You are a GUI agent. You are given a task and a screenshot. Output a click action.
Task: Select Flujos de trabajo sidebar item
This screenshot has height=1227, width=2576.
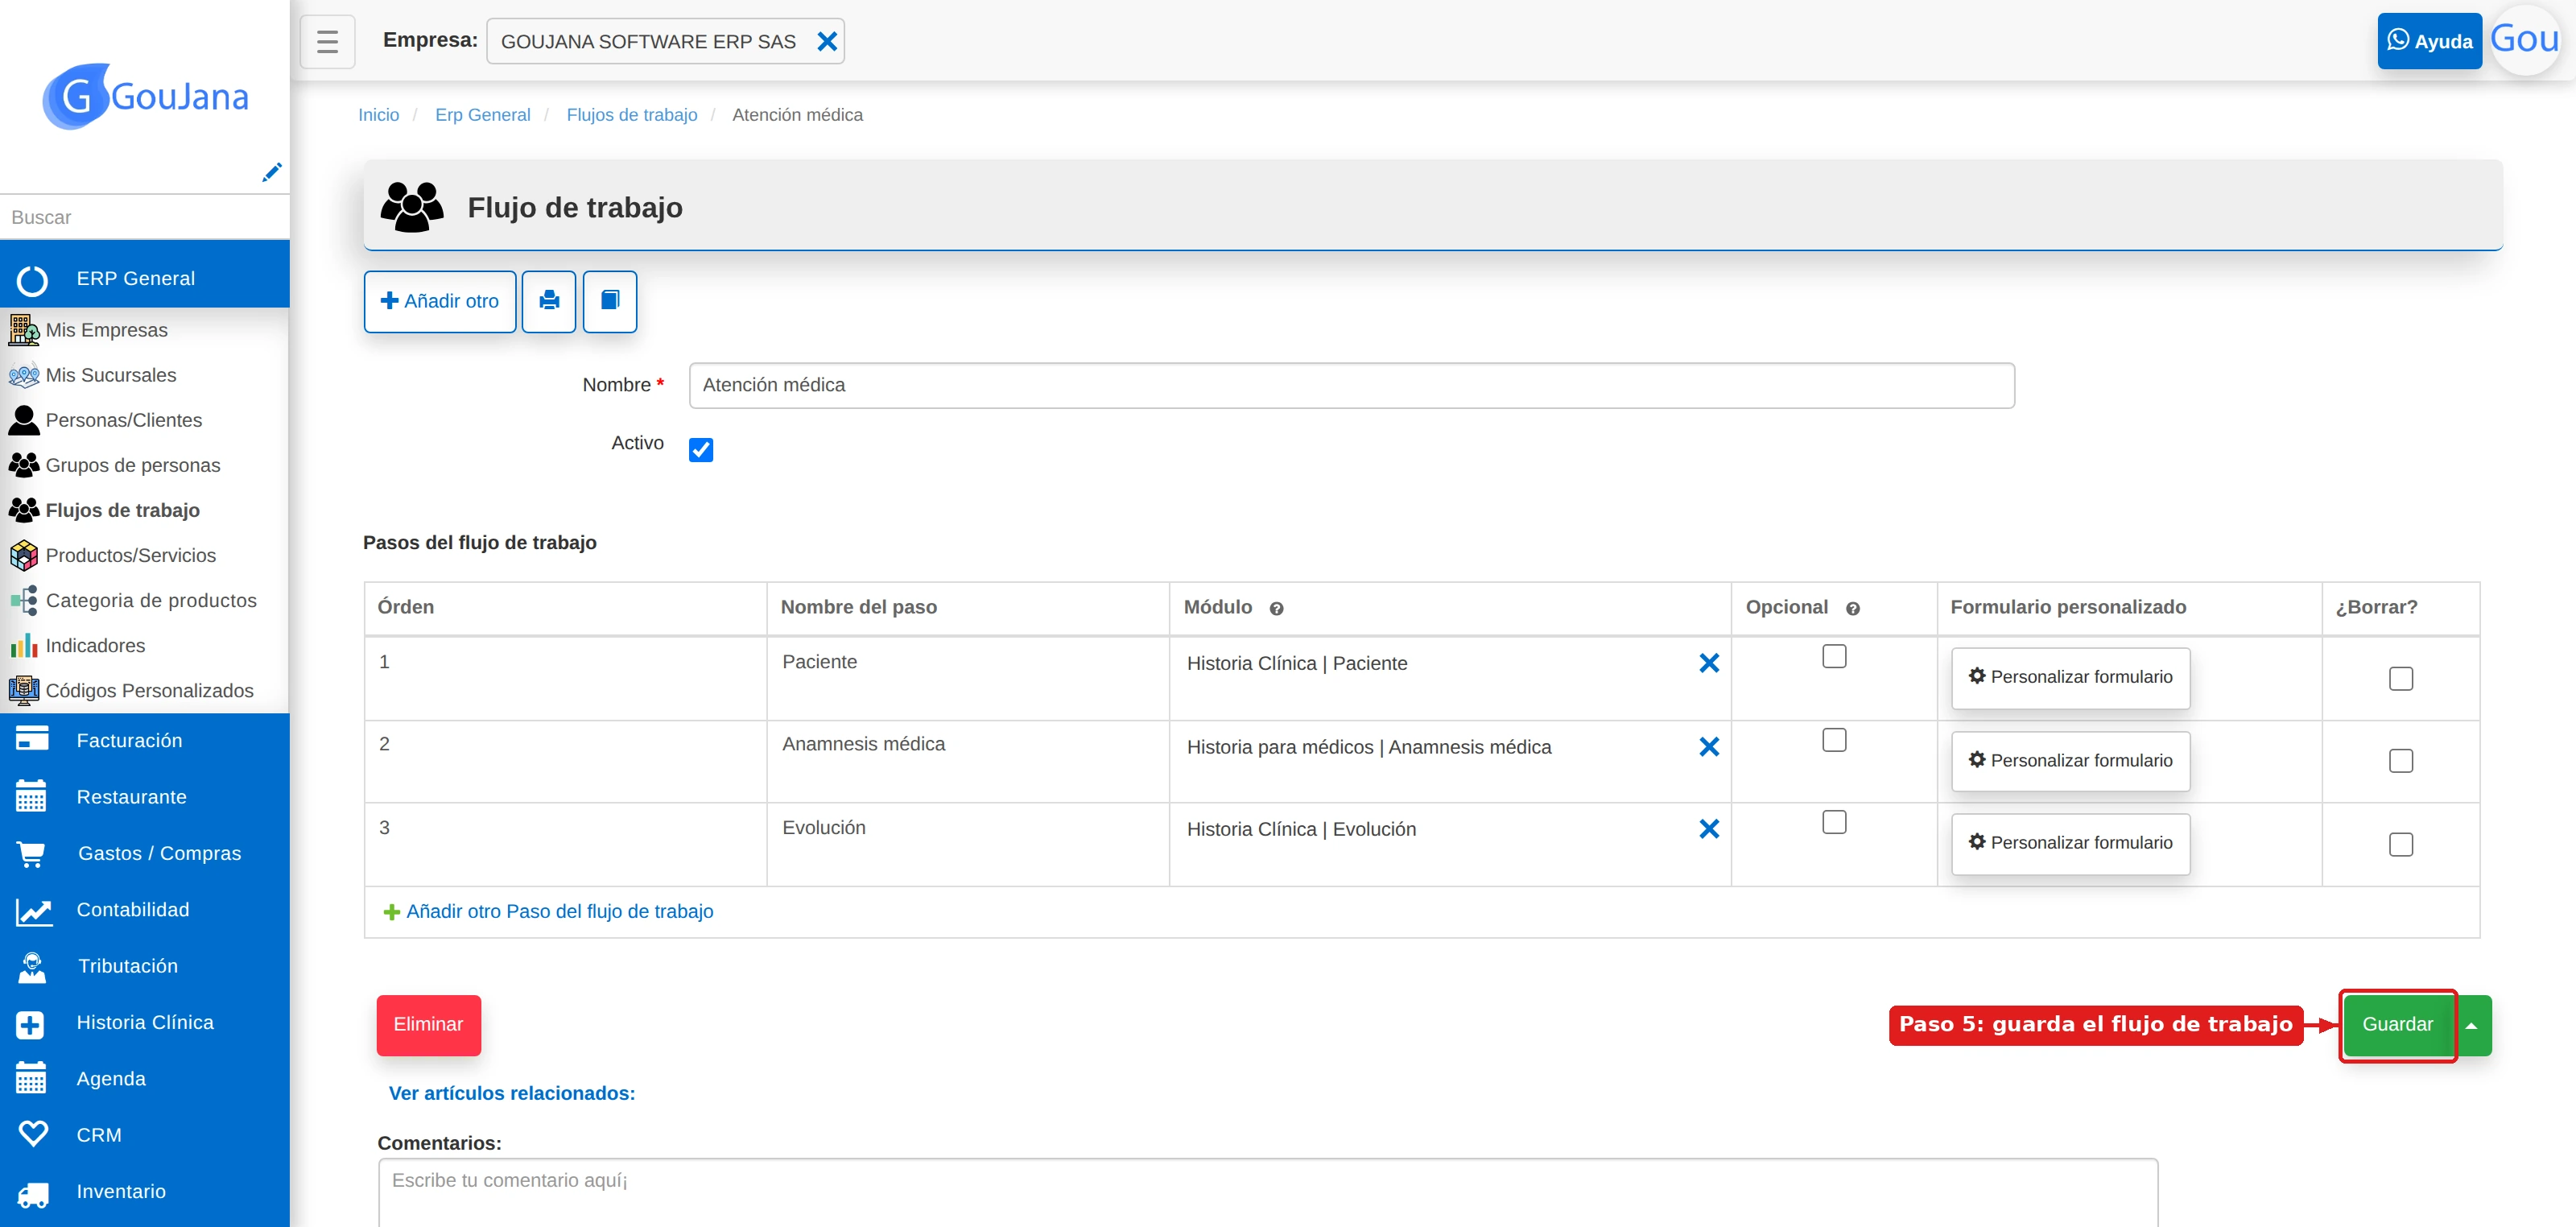click(145, 510)
